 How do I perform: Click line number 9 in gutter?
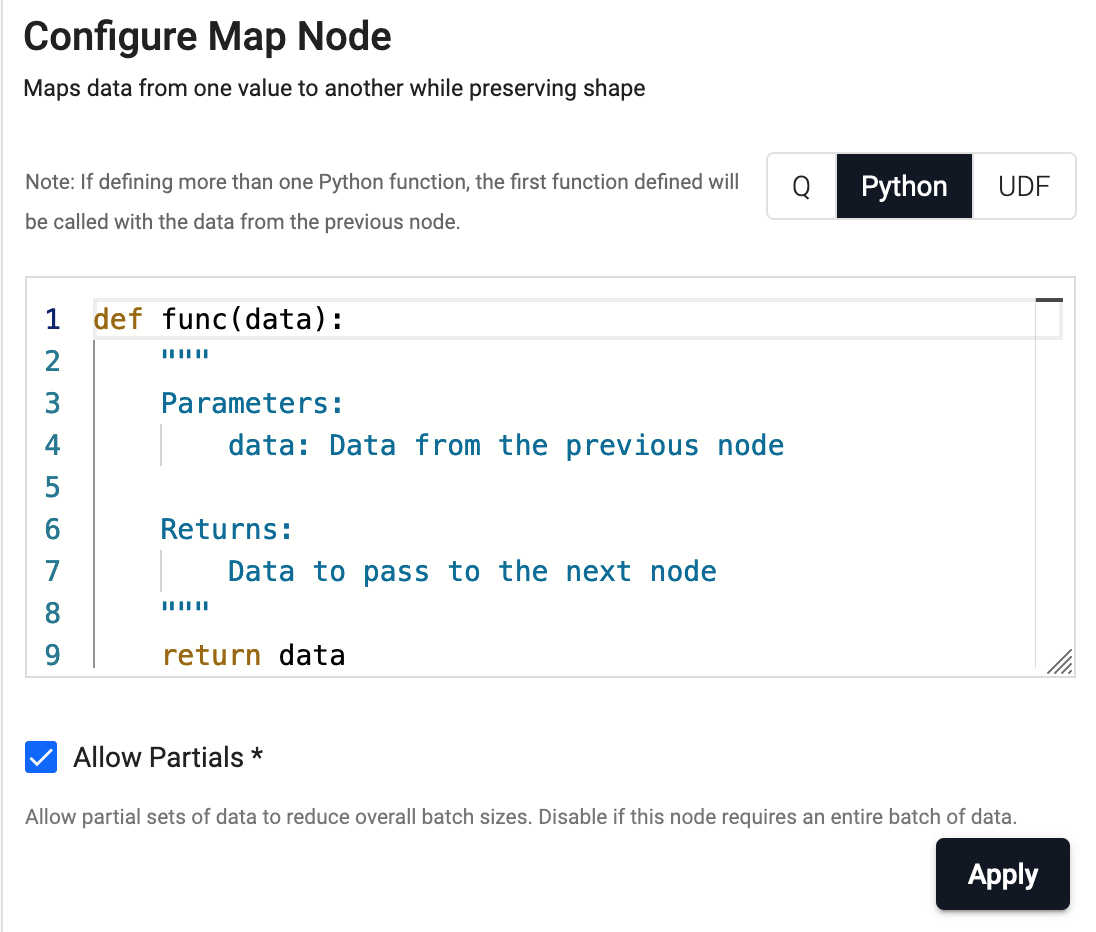(x=52, y=655)
